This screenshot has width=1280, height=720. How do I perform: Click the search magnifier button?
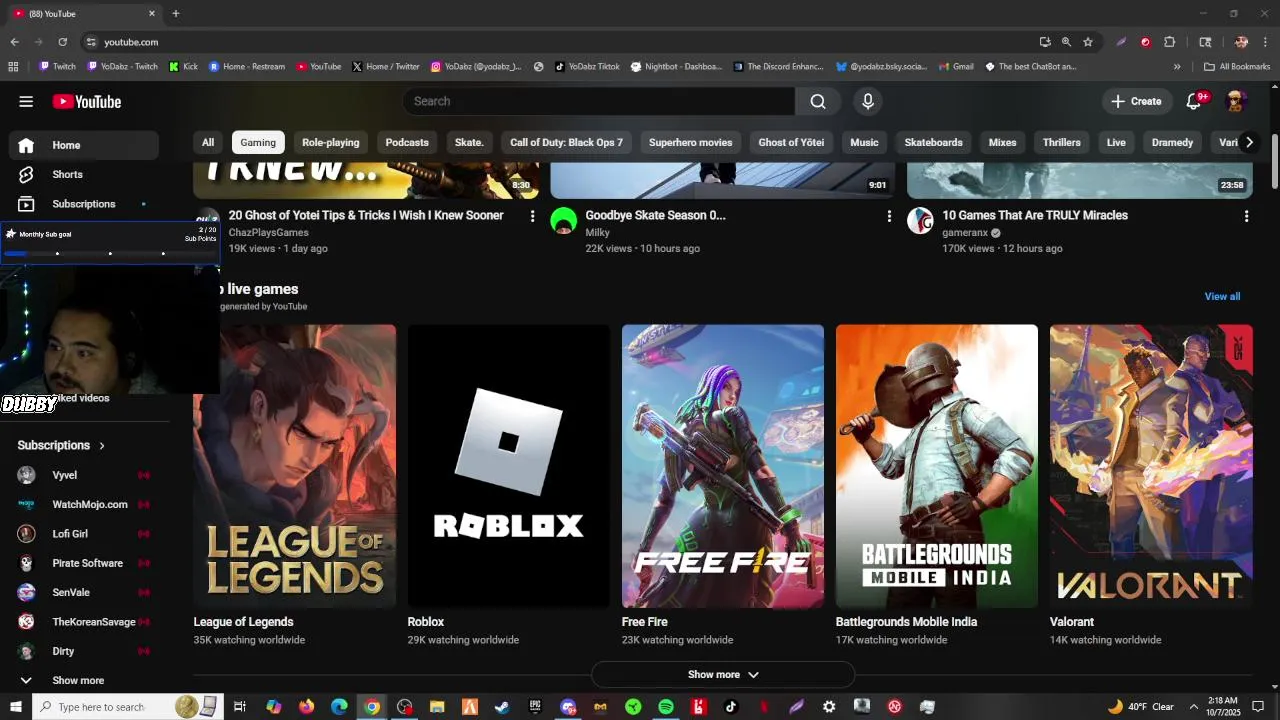tap(818, 101)
